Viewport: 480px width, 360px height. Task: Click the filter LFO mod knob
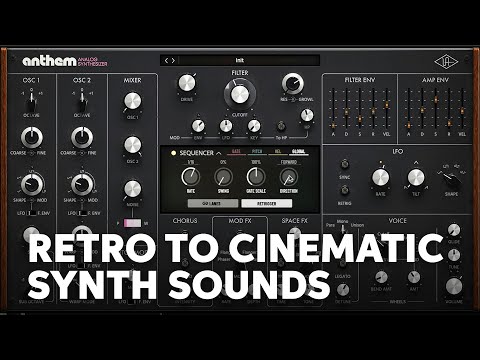(226, 126)
